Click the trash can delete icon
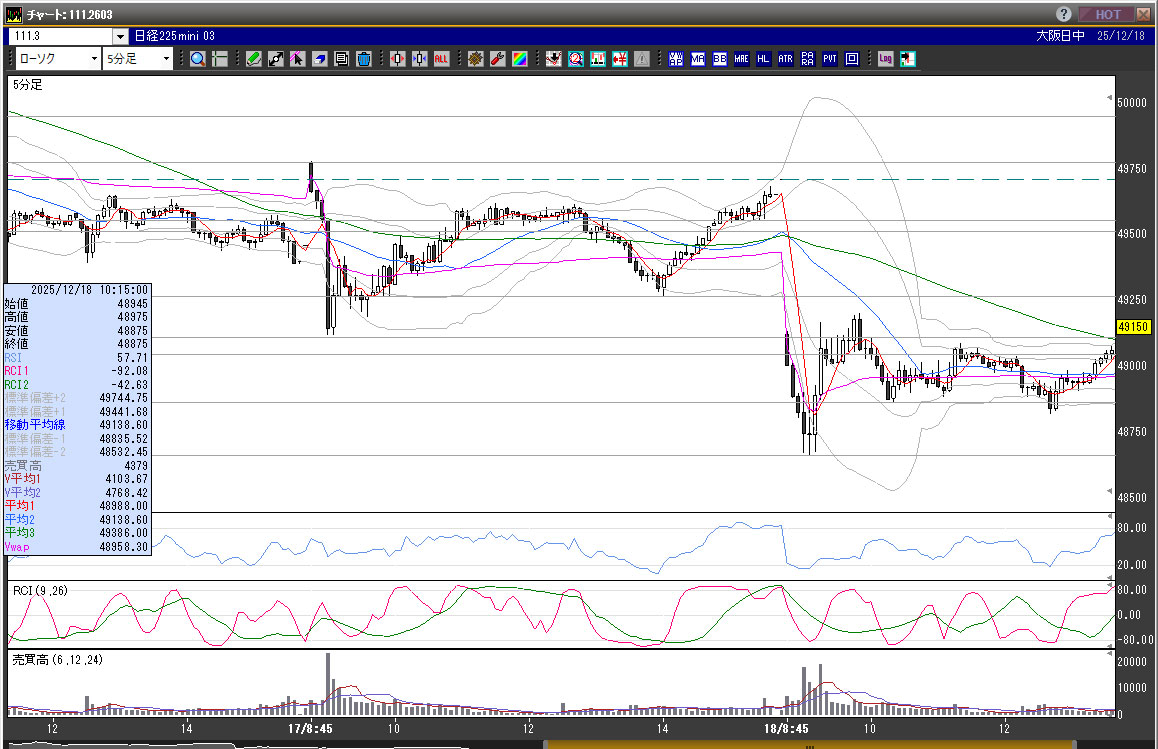Image resolution: width=1158 pixels, height=749 pixels. pyautogui.click(x=363, y=59)
